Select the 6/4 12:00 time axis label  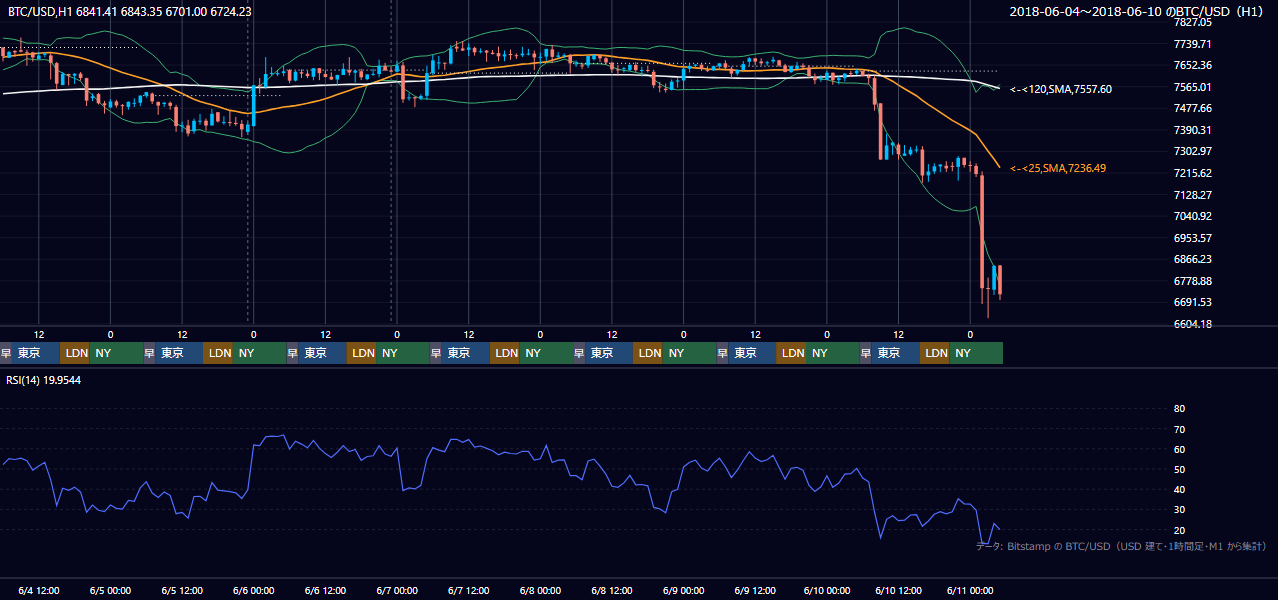pyautogui.click(x=39, y=590)
